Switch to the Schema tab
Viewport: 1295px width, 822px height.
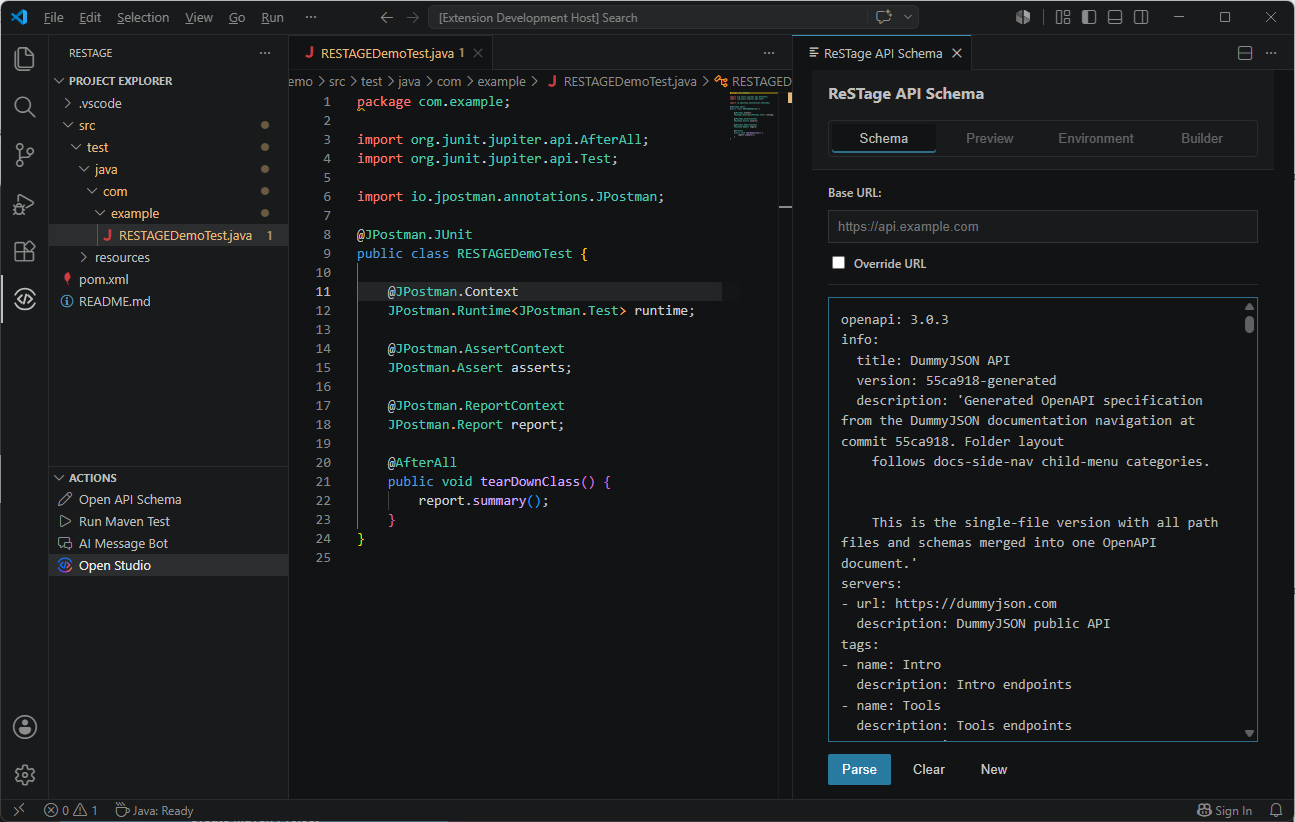[884, 138]
